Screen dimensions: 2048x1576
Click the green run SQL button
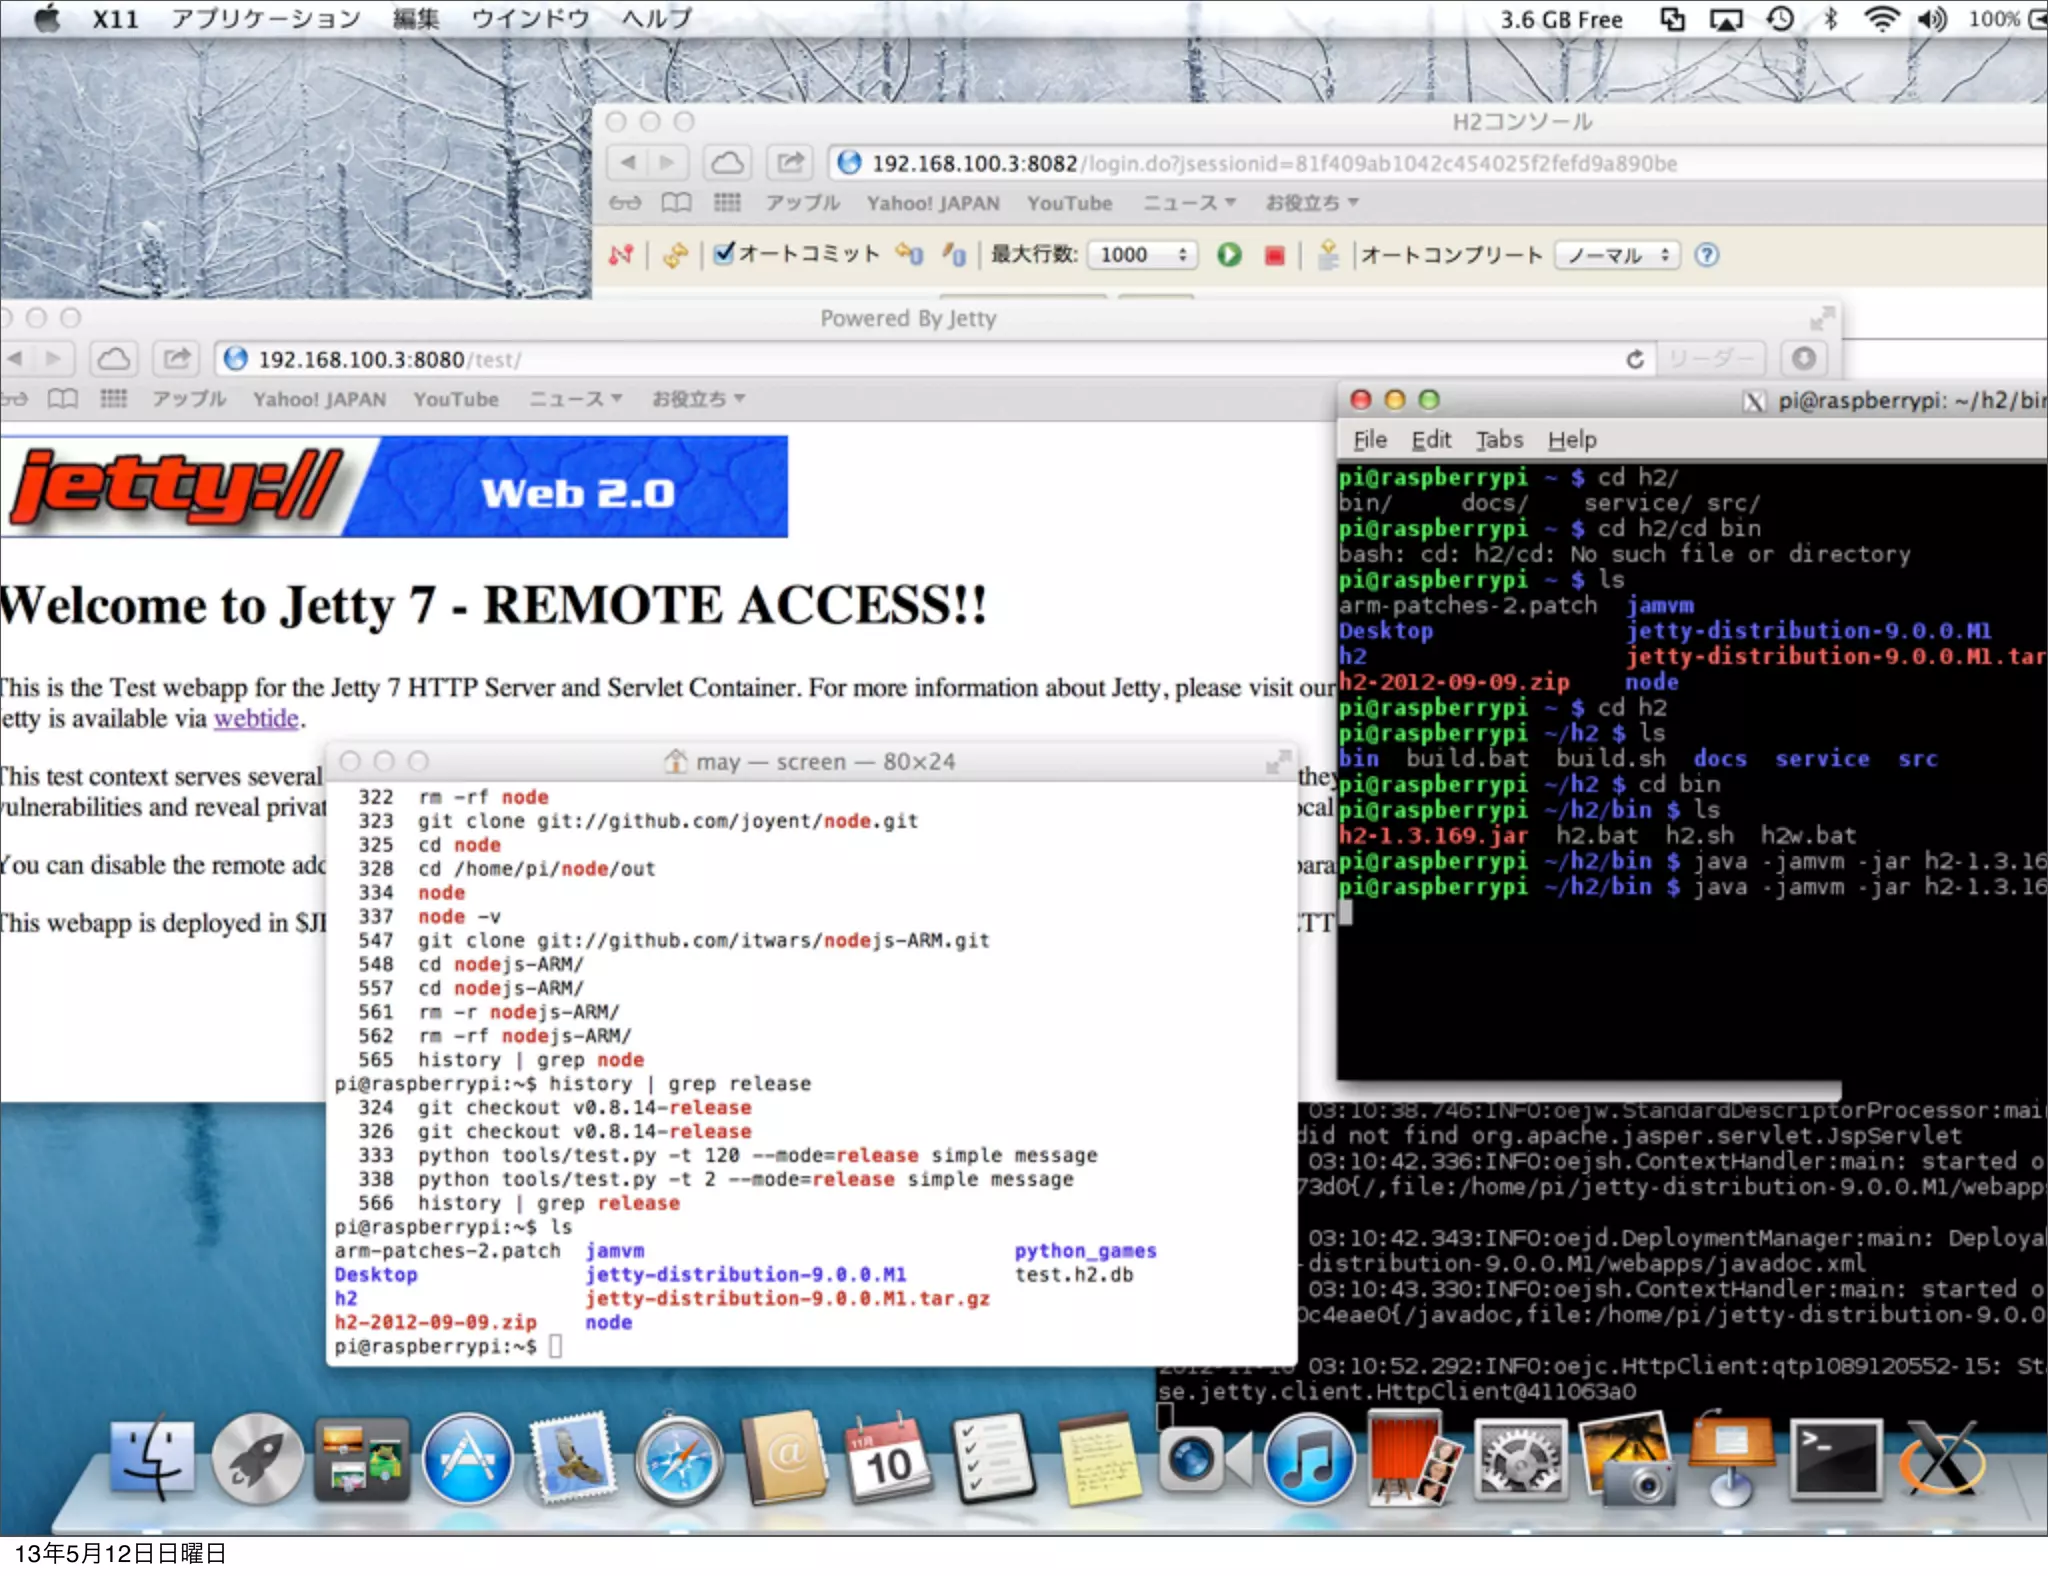(x=1229, y=255)
